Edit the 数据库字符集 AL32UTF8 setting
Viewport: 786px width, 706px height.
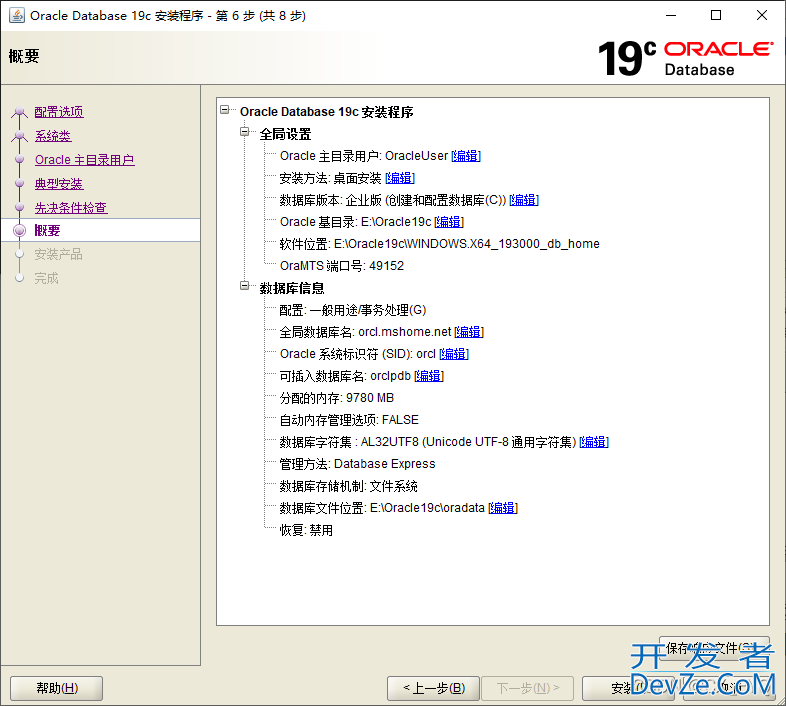click(x=594, y=442)
